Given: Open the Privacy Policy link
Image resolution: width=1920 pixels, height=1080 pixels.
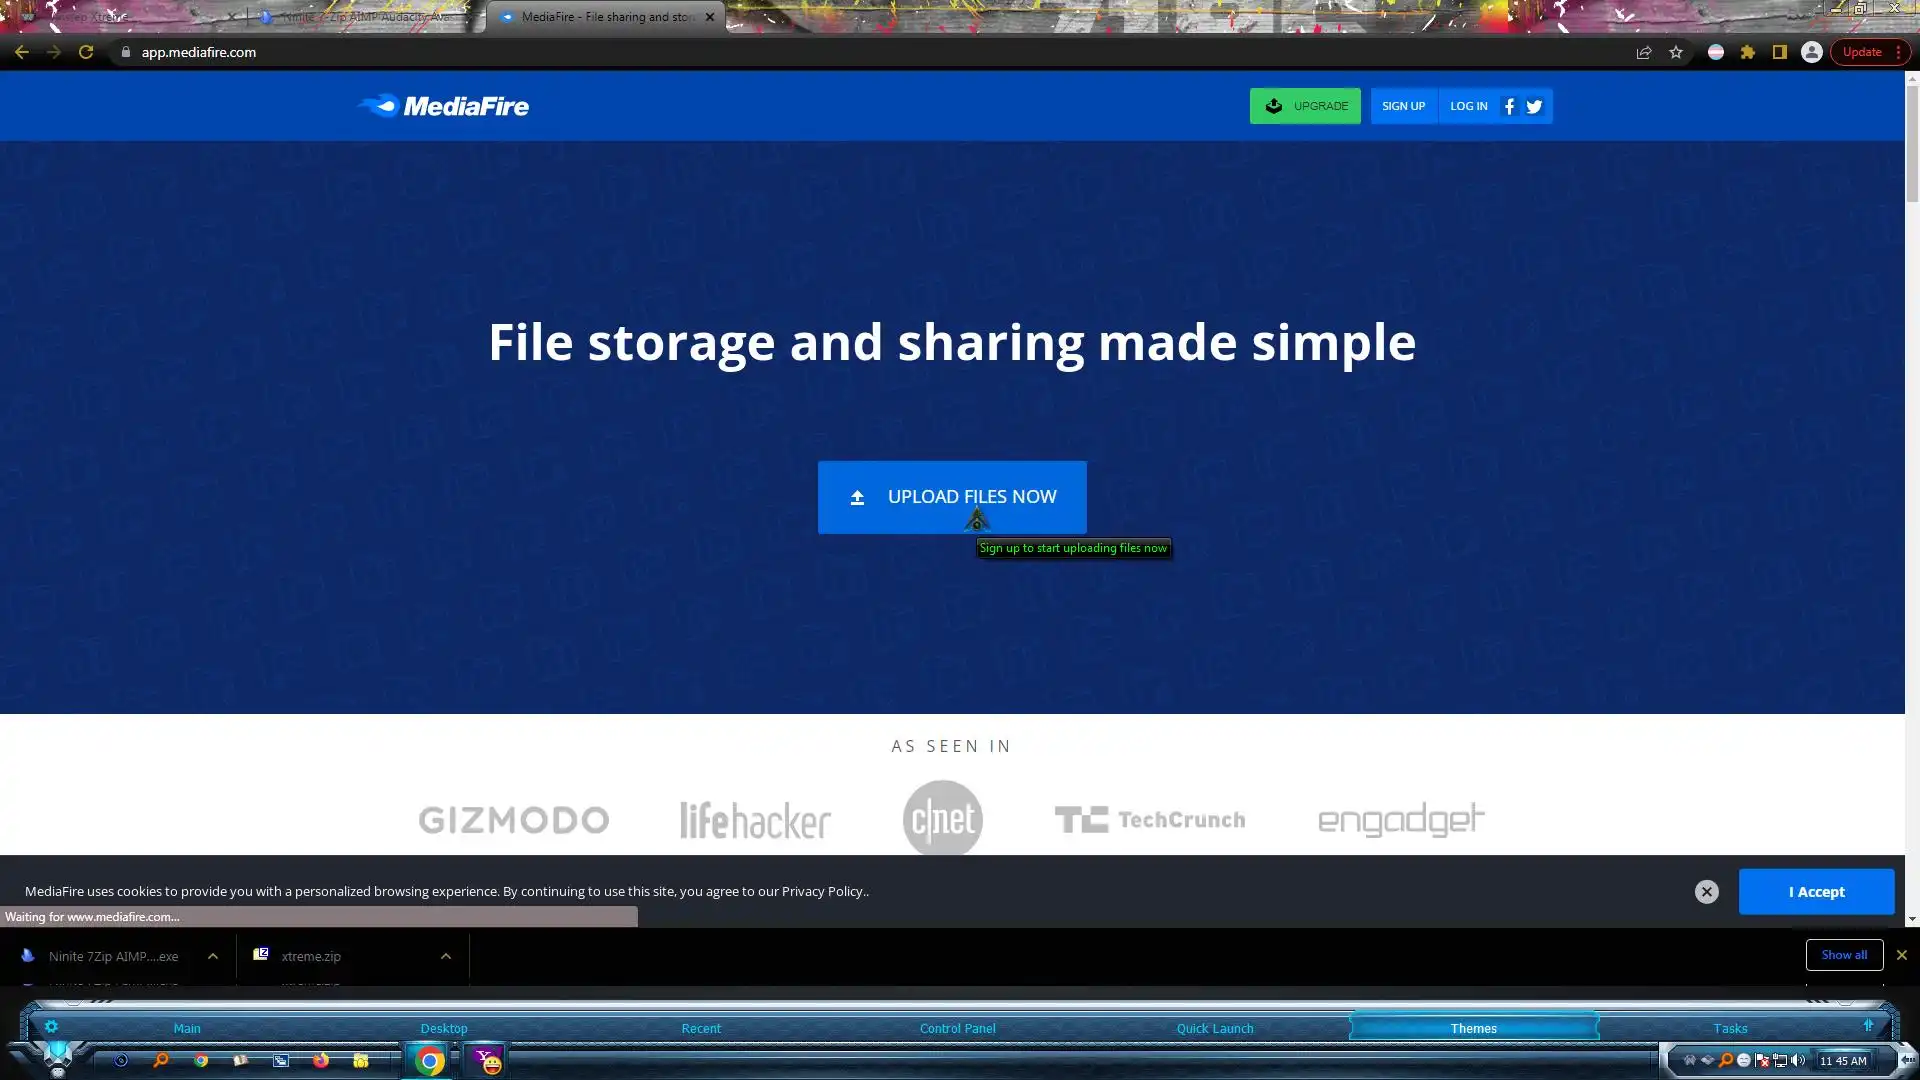Looking at the screenshot, I should point(822,891).
